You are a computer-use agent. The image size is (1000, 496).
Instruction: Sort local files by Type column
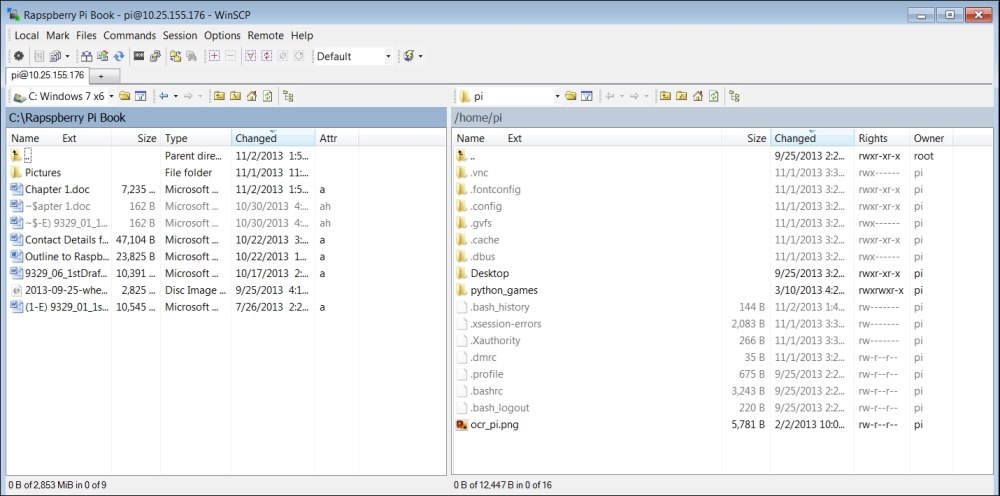(x=195, y=138)
